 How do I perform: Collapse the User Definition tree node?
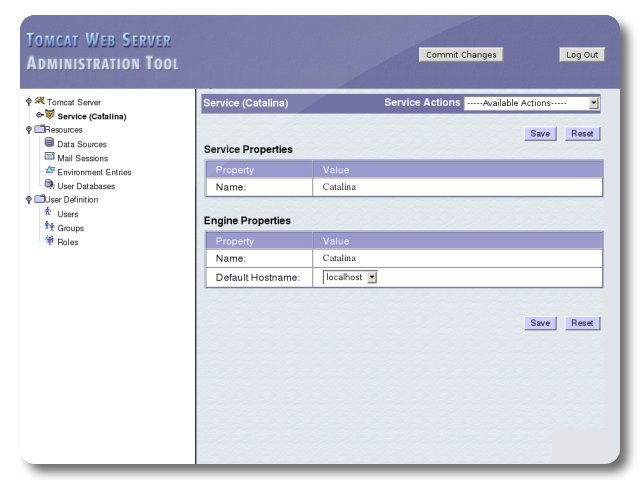28,199
